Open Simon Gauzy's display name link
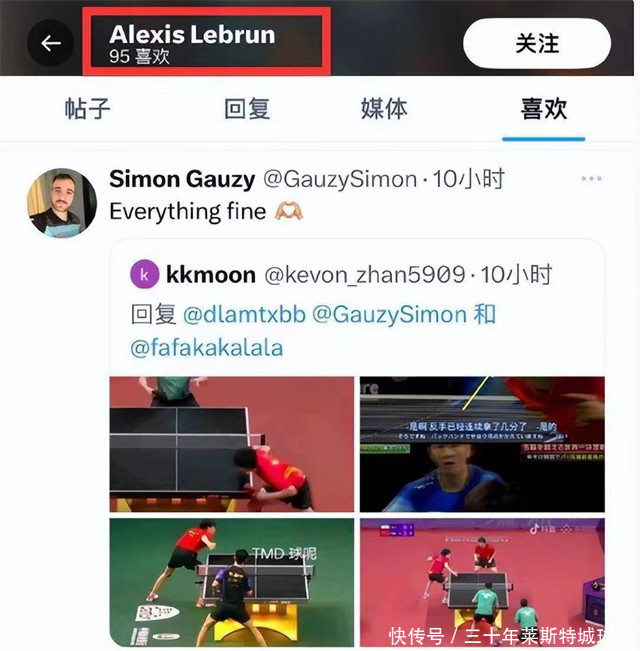This screenshot has width=640, height=651. click(x=182, y=179)
